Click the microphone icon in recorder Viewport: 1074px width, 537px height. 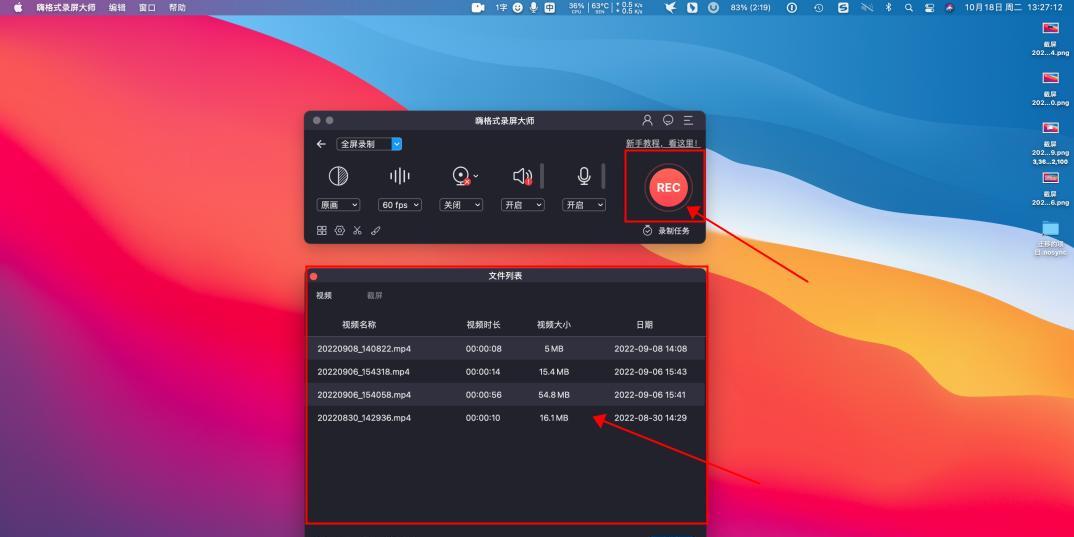584,177
